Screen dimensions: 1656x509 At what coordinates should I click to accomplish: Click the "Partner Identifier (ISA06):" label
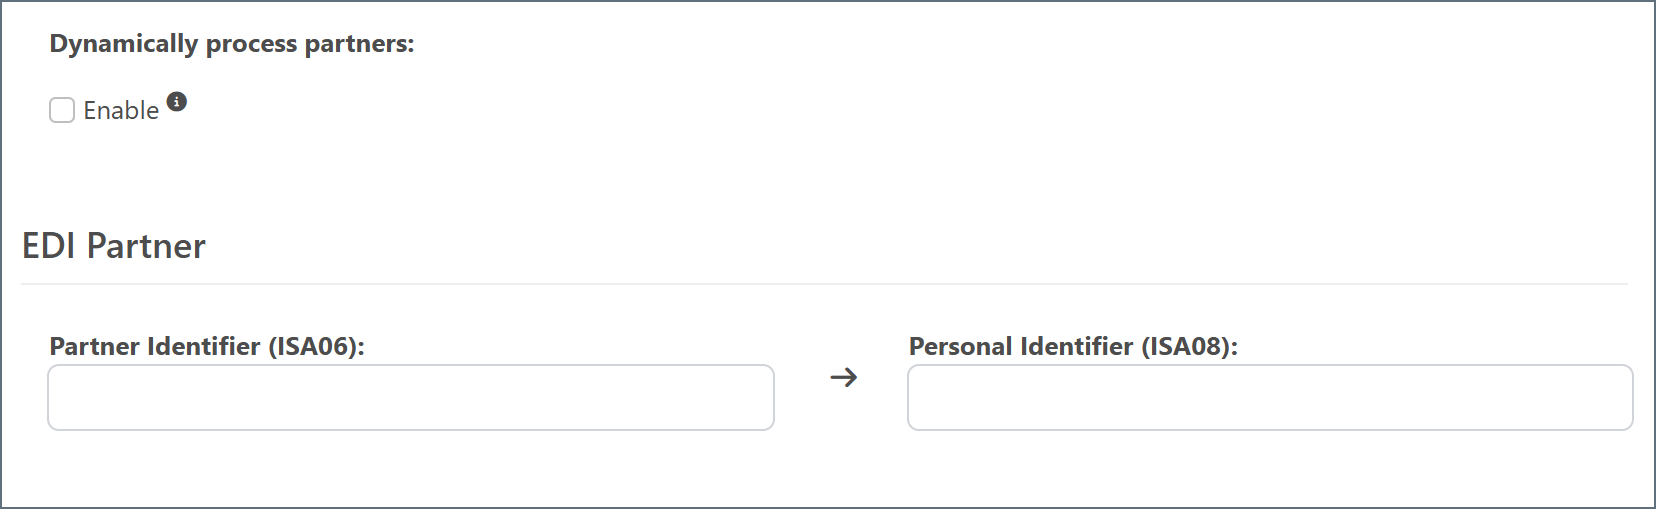(x=207, y=346)
